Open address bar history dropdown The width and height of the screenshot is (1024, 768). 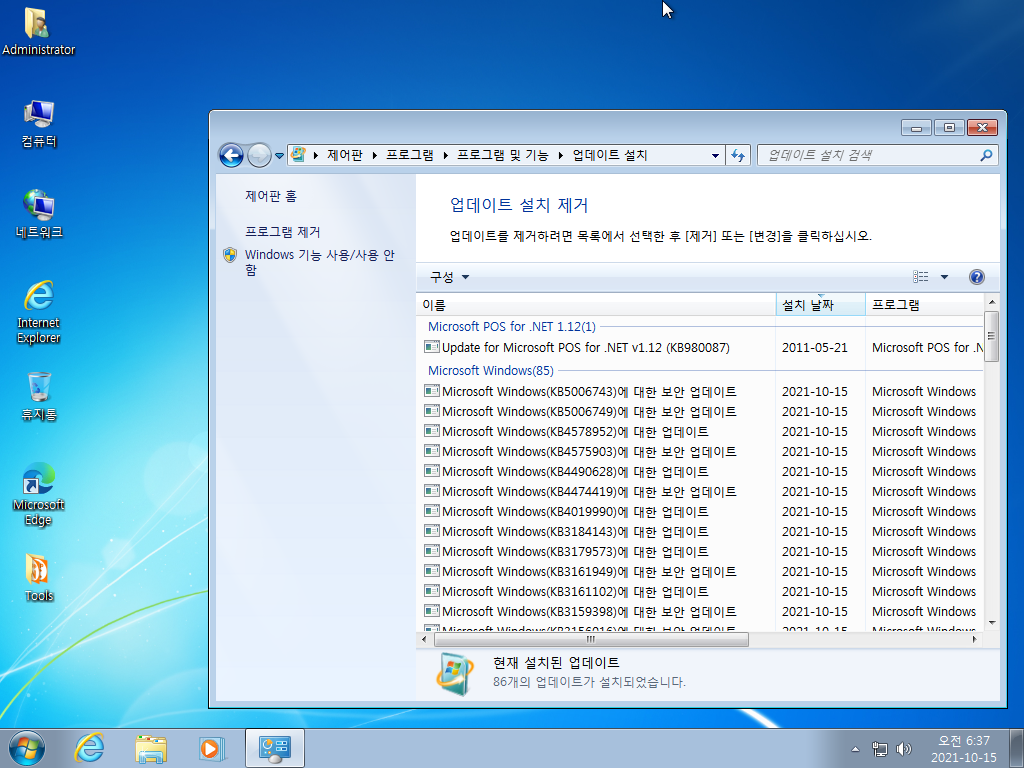pos(715,155)
